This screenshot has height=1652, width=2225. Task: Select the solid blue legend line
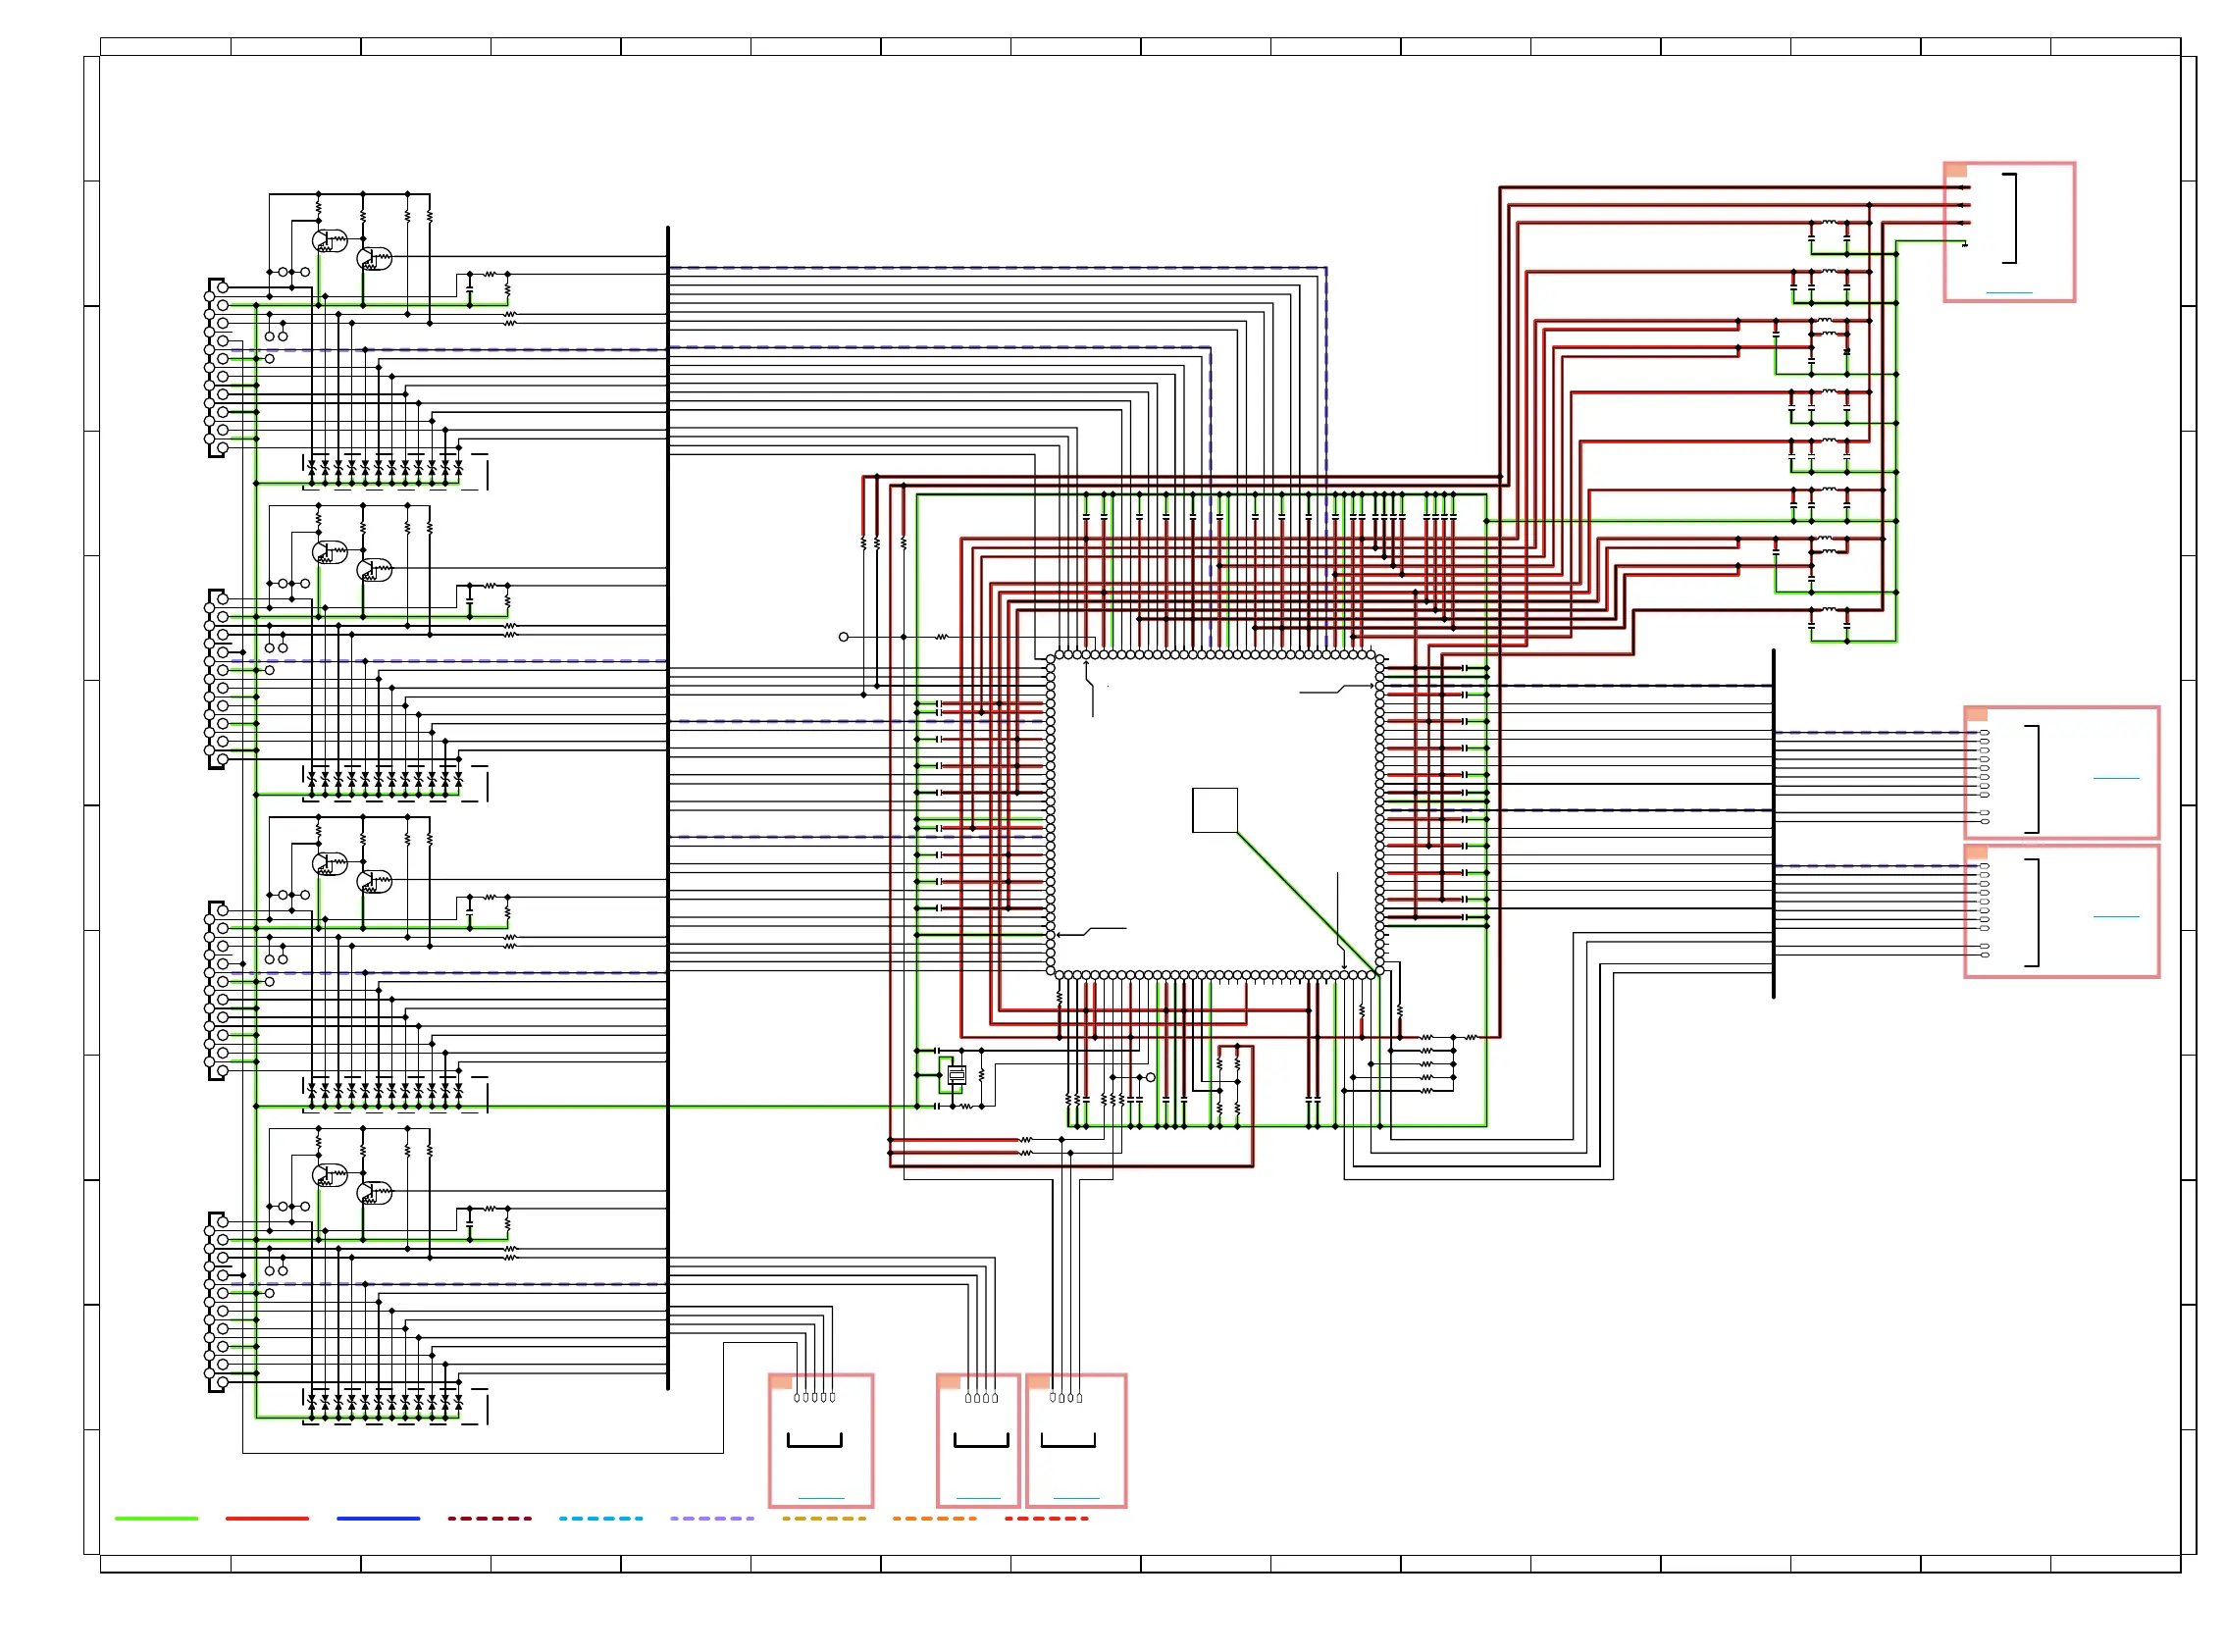coord(378,1518)
